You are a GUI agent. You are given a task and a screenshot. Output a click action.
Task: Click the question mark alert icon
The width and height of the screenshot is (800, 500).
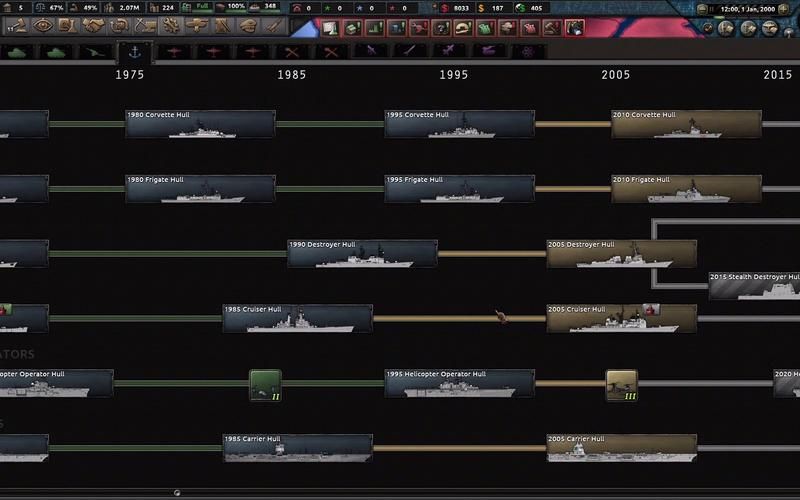(441, 28)
